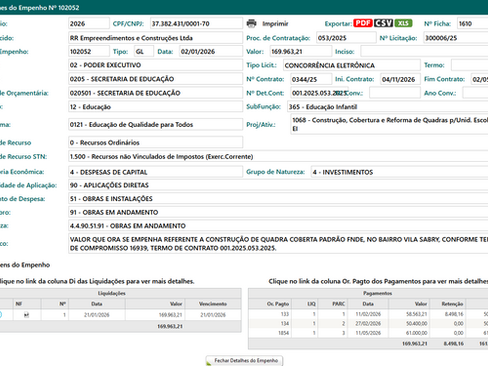Click the Tipo field showing GL
Image resolution: width=488 pixels, height=366 pixels.
click(144, 52)
